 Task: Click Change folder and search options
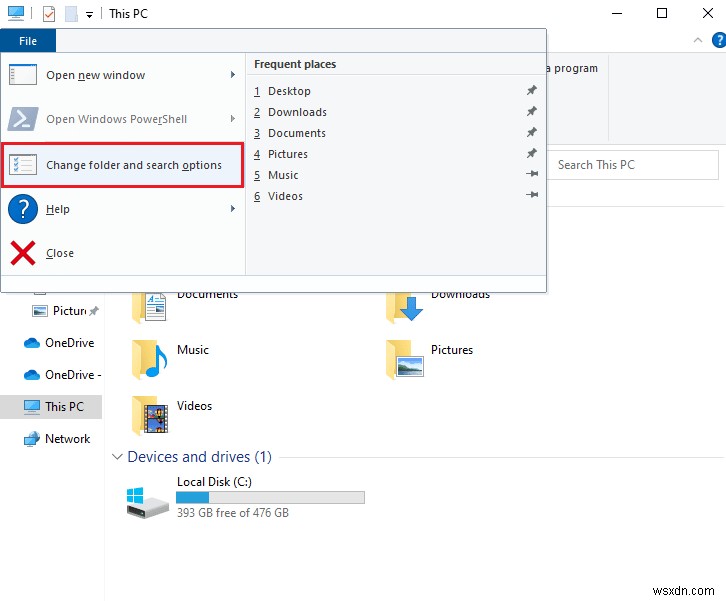click(x=123, y=165)
